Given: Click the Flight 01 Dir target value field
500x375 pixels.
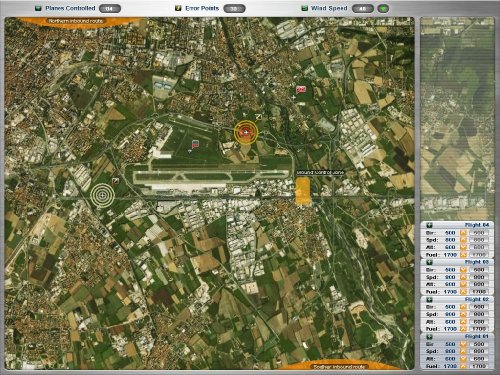Looking at the screenshot, I should point(479,344).
